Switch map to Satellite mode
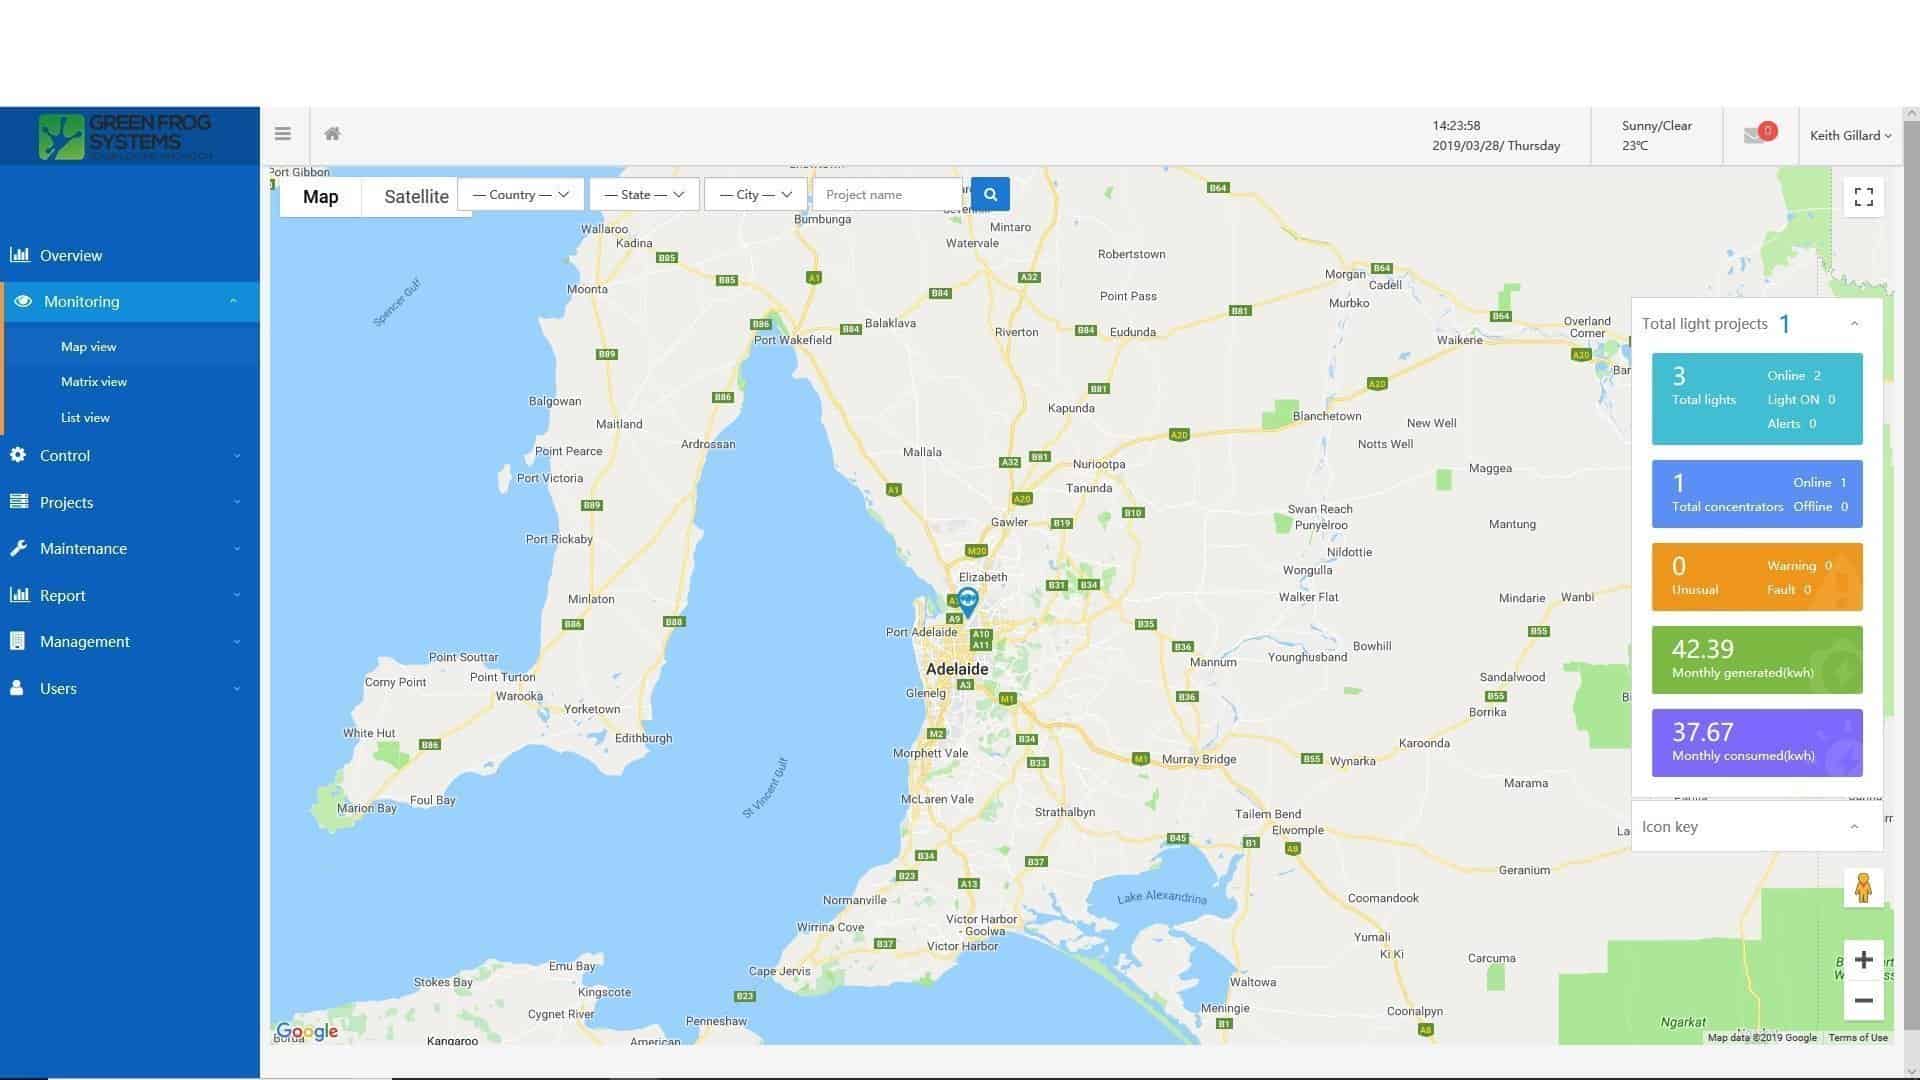Viewport: 1920px width, 1080px height. (x=416, y=197)
